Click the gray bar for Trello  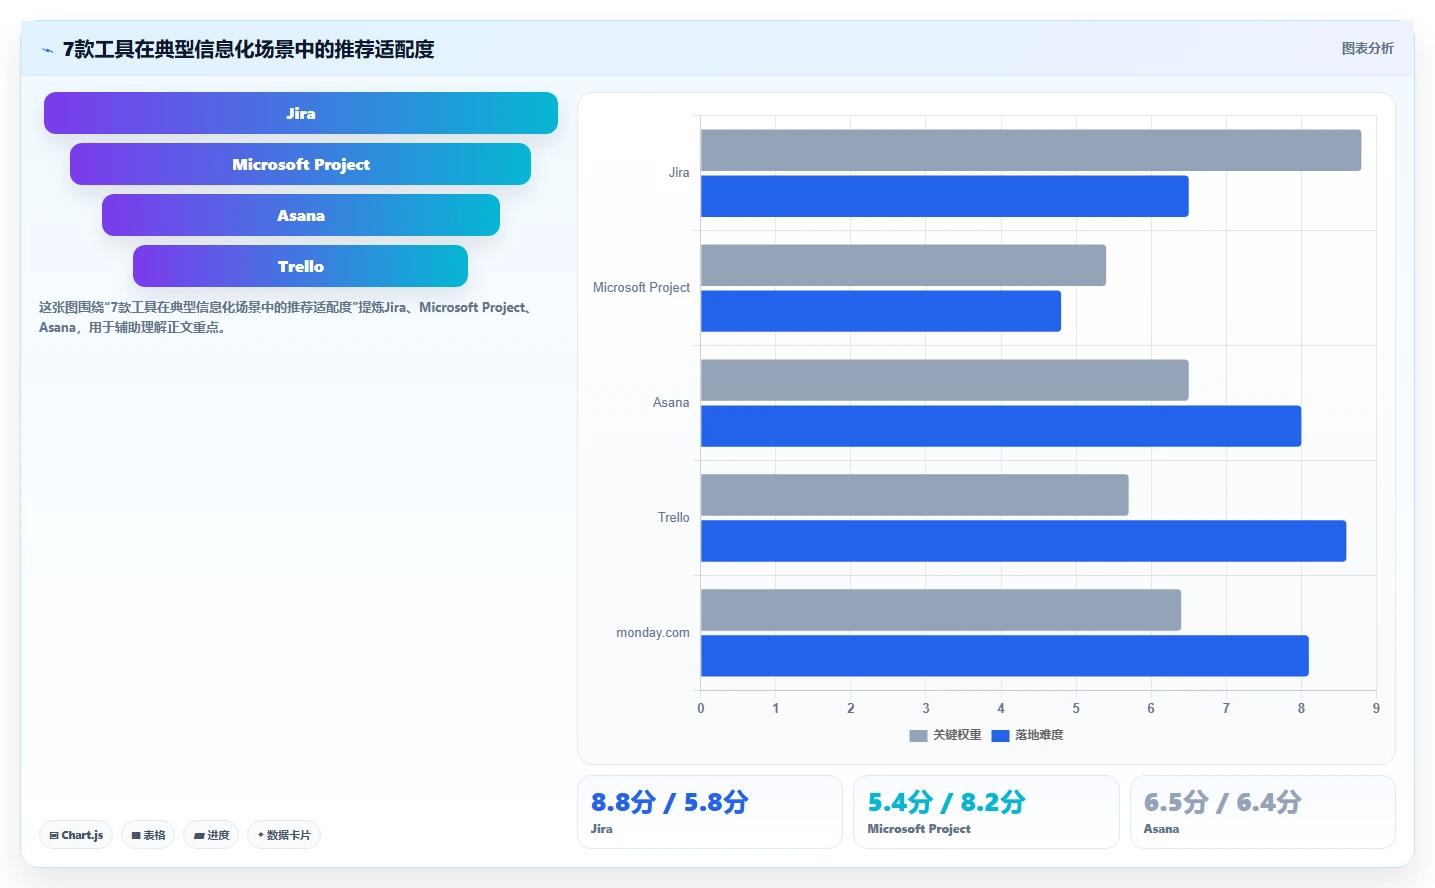point(915,495)
